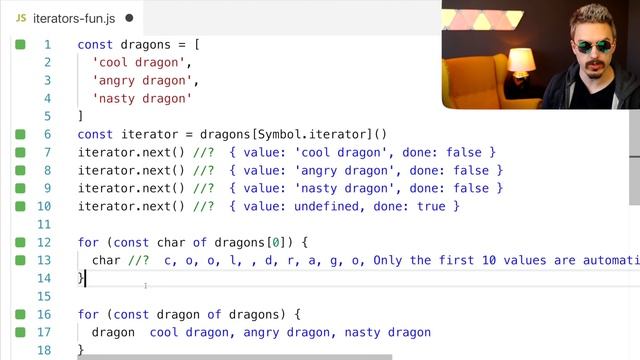Viewport: 640px width, 360px height.
Task: Click 'for (const dragon of dragons)' on line 16
Action: [182, 314]
